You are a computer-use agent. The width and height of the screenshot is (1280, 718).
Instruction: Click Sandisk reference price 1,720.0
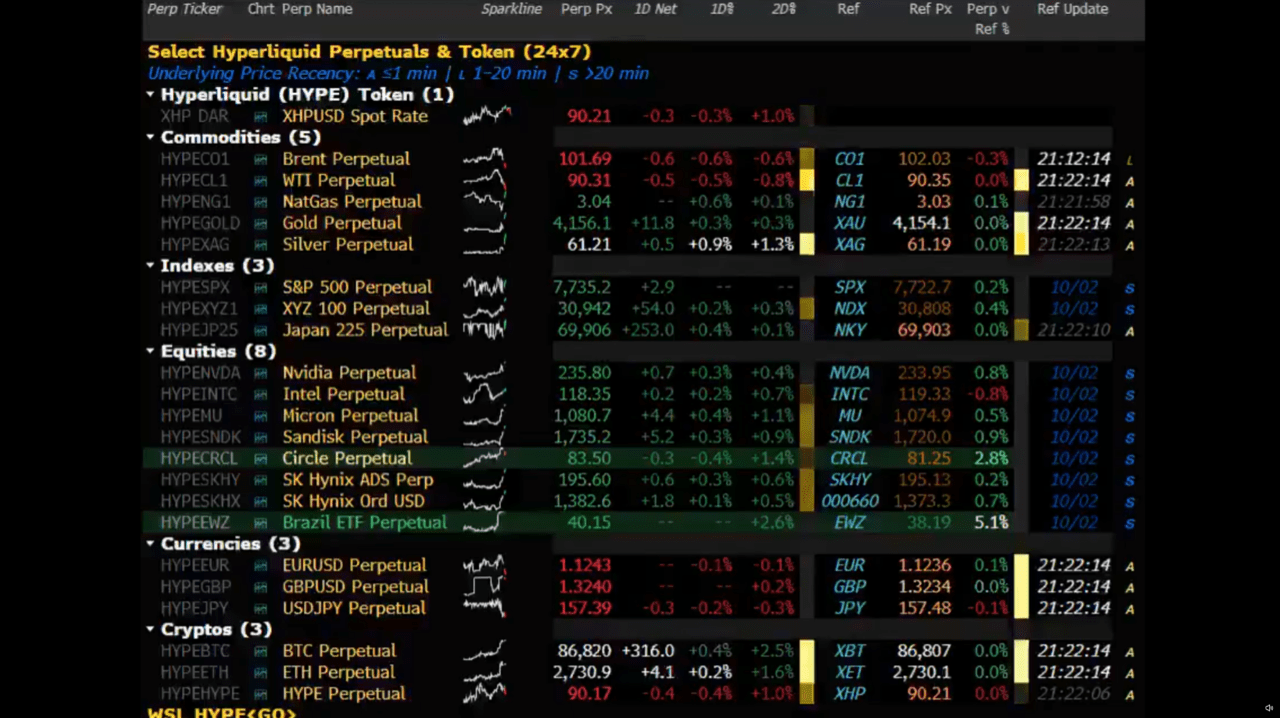click(x=922, y=437)
